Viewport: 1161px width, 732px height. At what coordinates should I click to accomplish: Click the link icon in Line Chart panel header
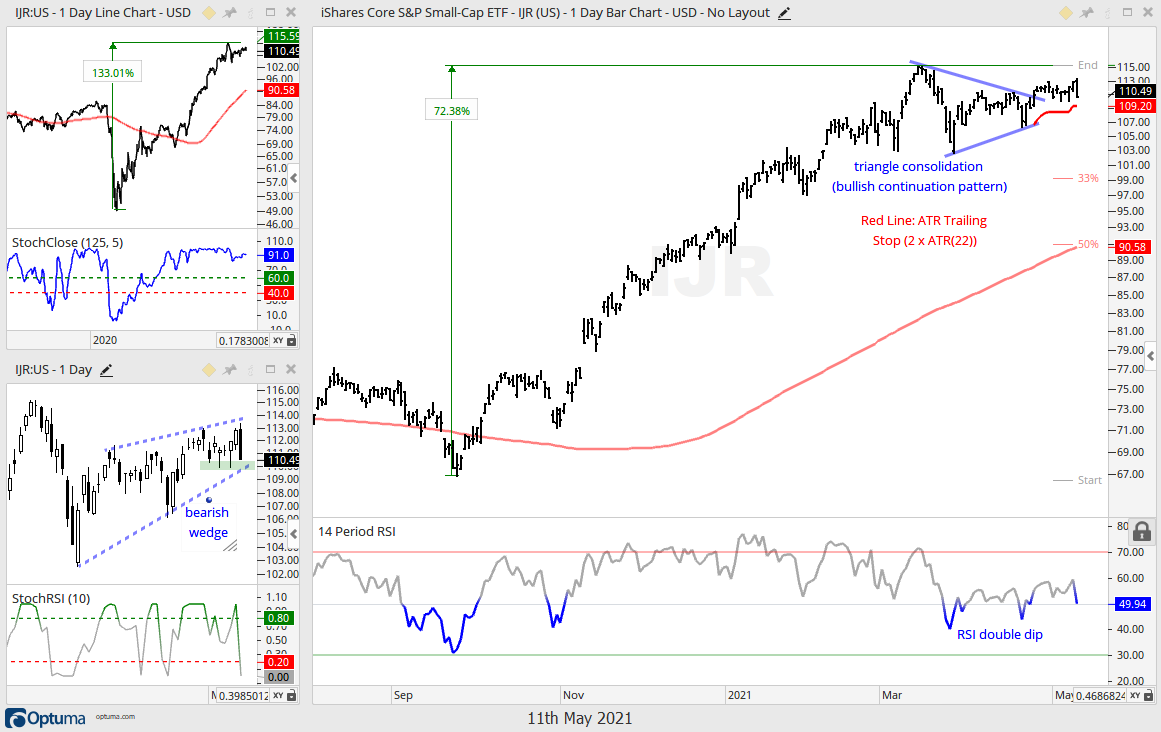[x=250, y=13]
